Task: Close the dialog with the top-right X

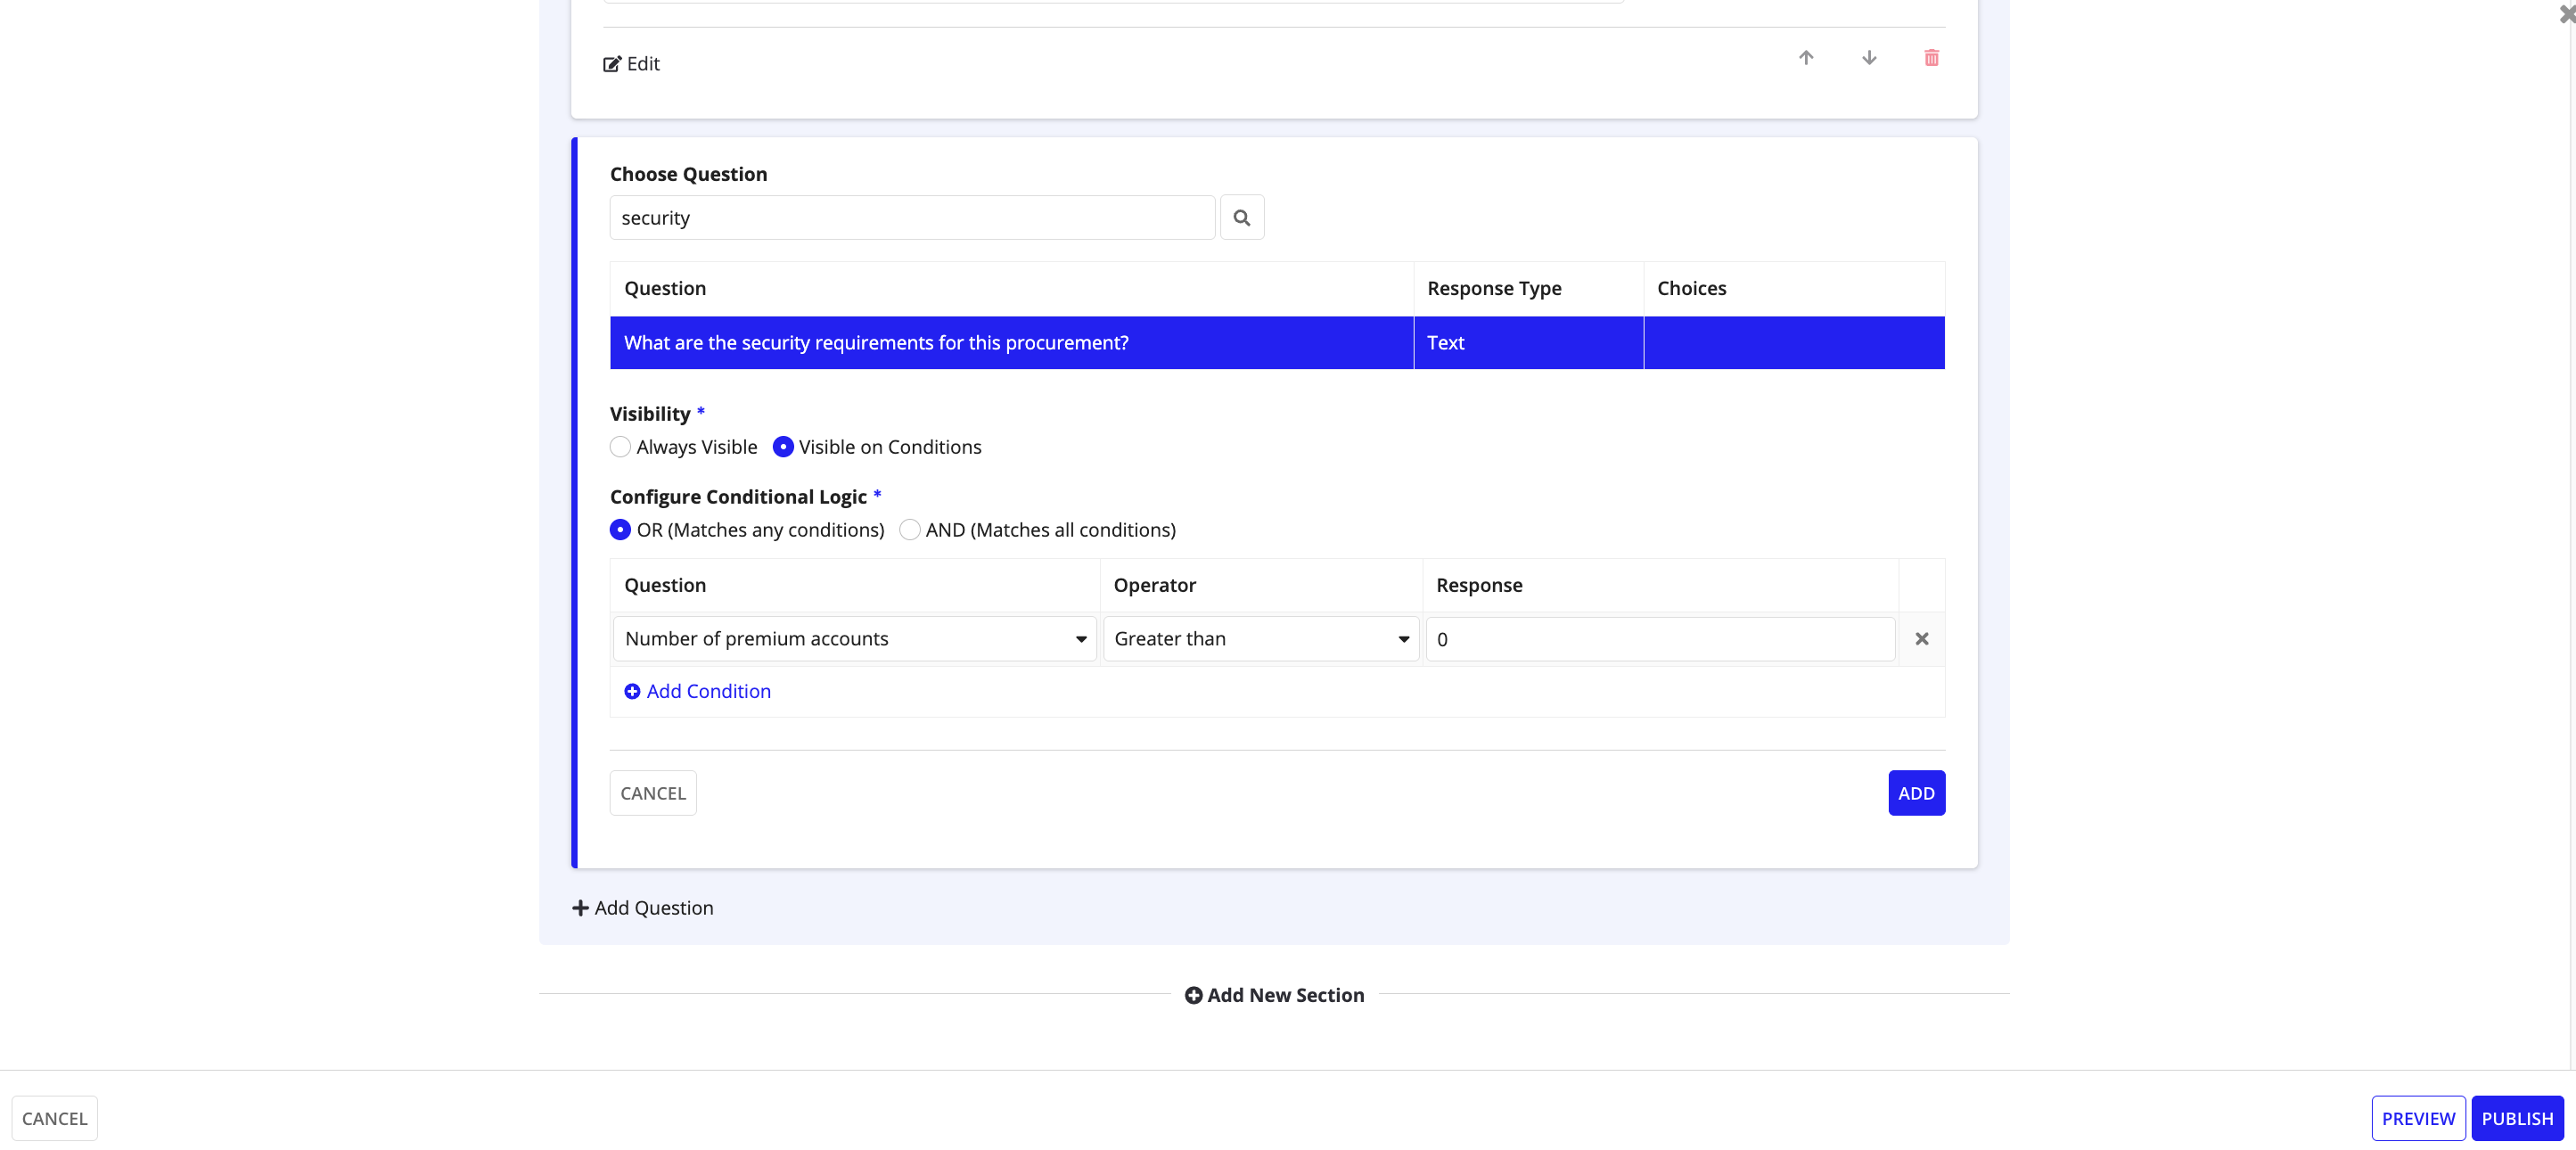Action: click(2566, 14)
